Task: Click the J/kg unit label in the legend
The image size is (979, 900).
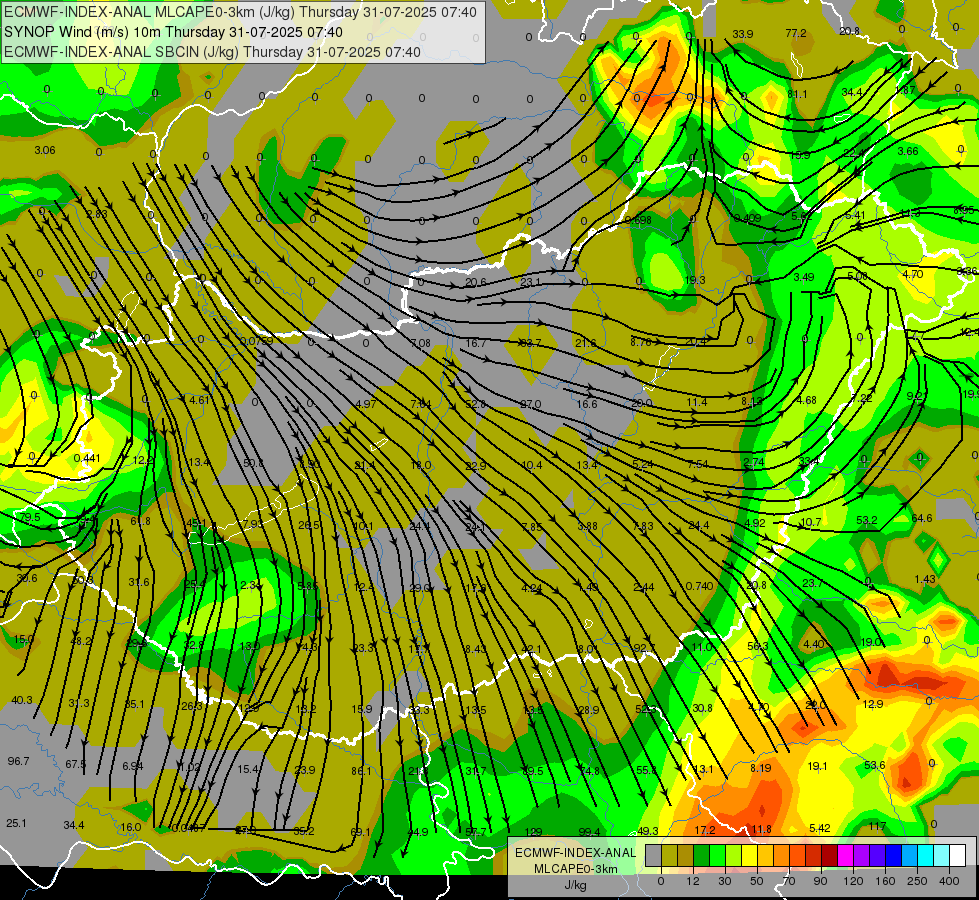Action: click(x=576, y=885)
